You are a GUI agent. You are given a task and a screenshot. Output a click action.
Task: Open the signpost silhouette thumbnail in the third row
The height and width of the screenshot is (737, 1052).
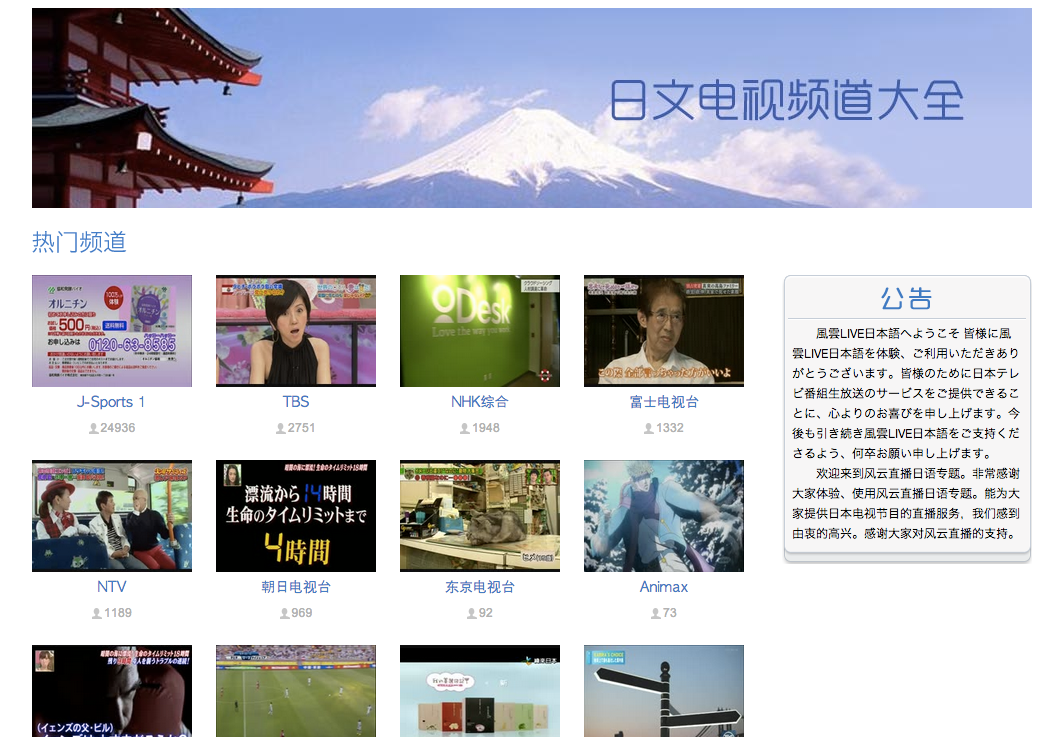click(x=664, y=691)
